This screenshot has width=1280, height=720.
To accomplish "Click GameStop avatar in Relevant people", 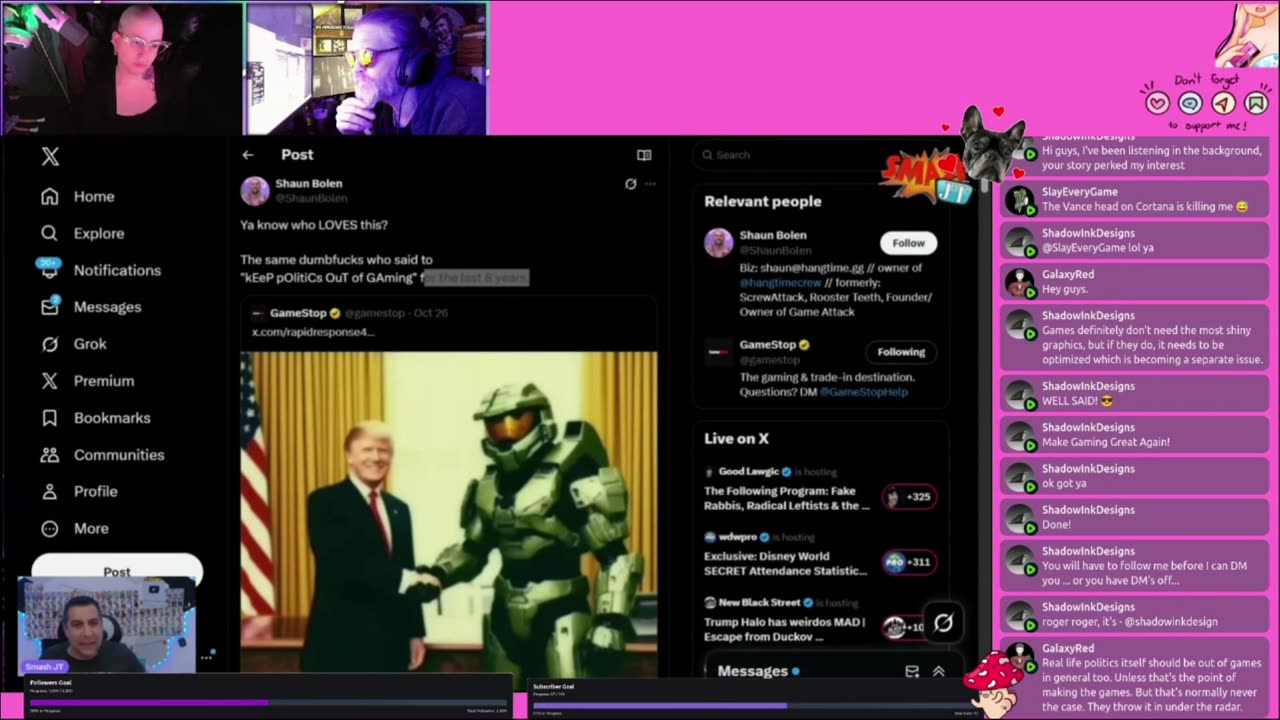I will pyautogui.click(x=718, y=352).
